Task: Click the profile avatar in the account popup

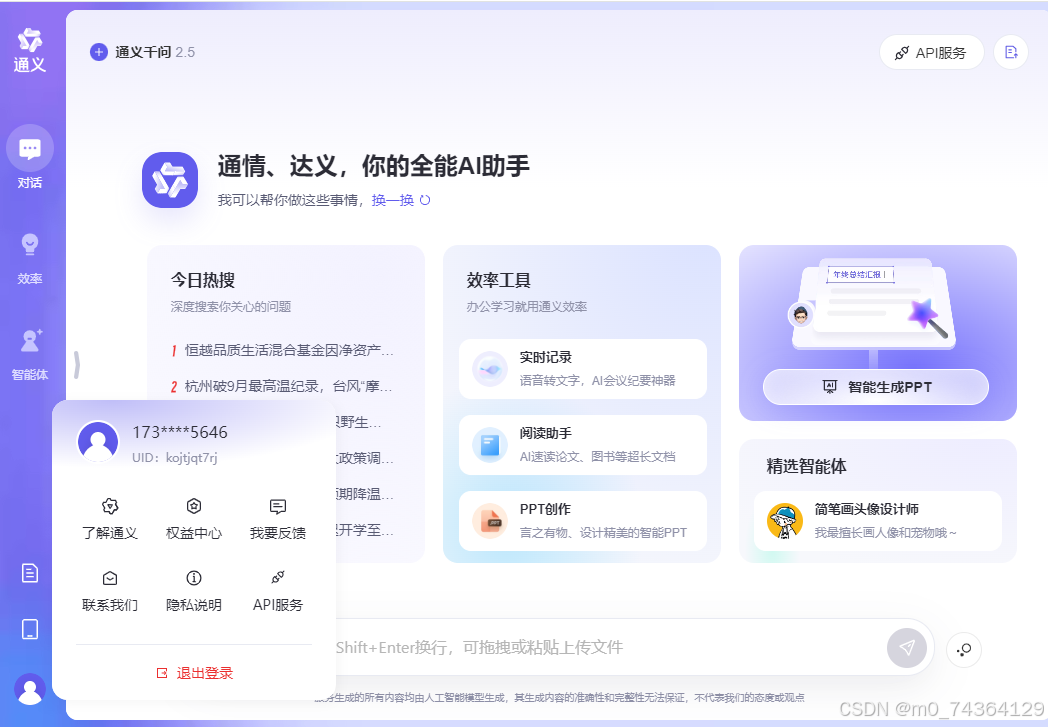Action: [x=98, y=441]
